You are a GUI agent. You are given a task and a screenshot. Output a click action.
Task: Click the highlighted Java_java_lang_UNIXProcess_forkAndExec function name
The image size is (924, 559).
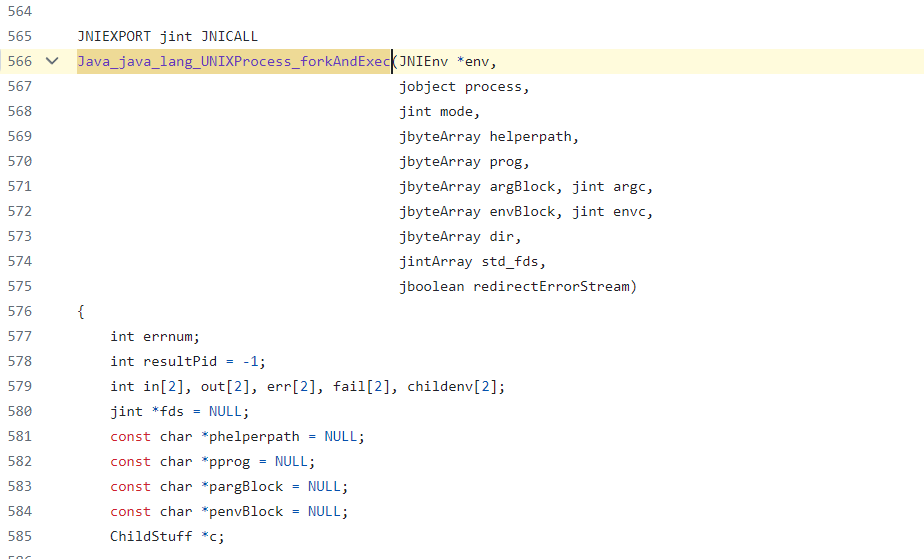pyautogui.click(x=234, y=61)
